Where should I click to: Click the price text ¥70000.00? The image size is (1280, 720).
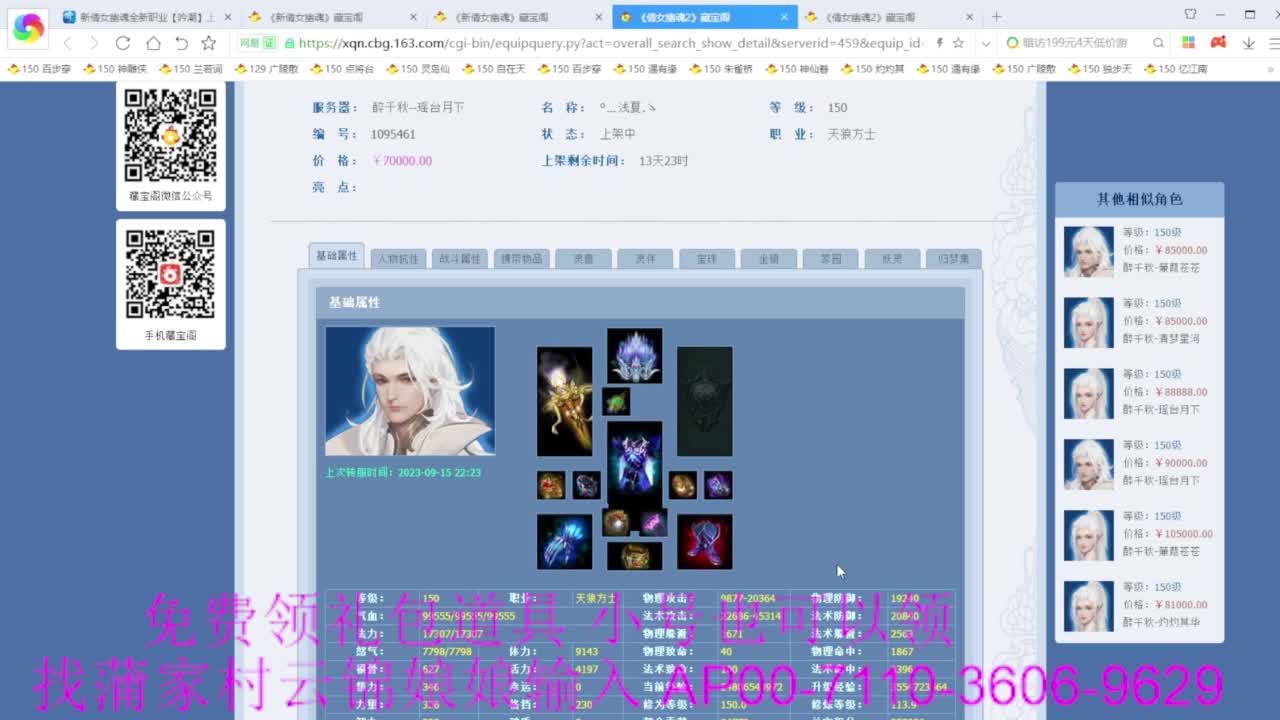(402, 161)
